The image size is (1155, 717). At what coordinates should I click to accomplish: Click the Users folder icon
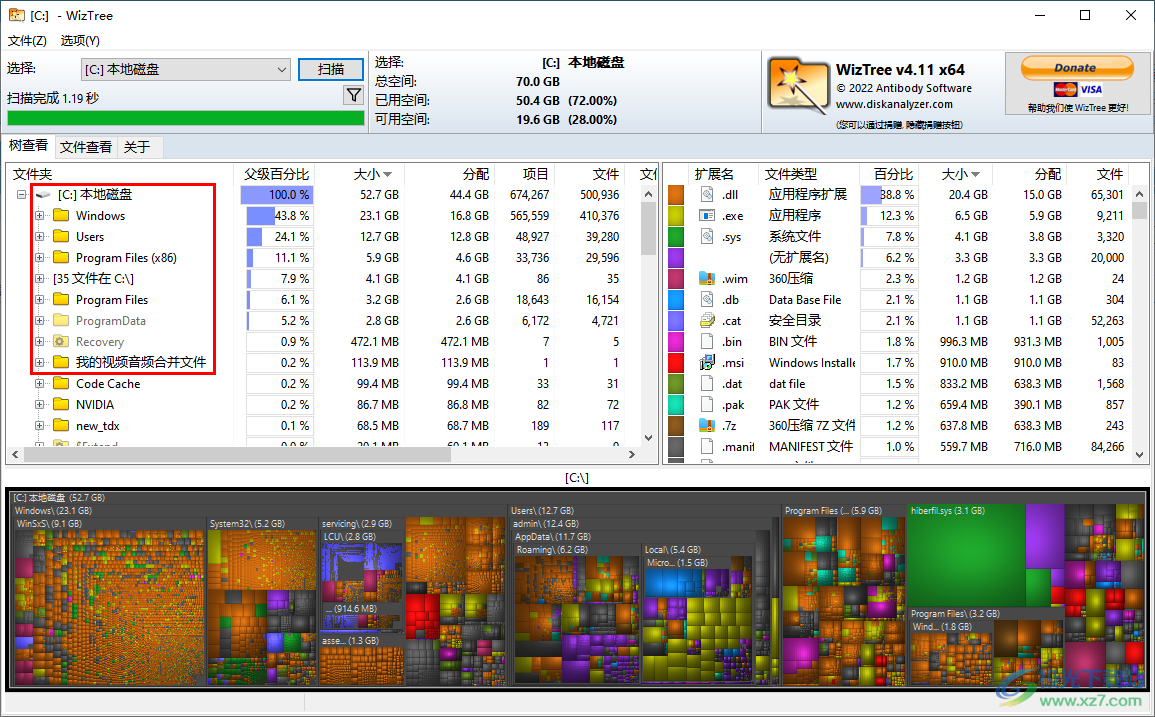click(x=61, y=237)
